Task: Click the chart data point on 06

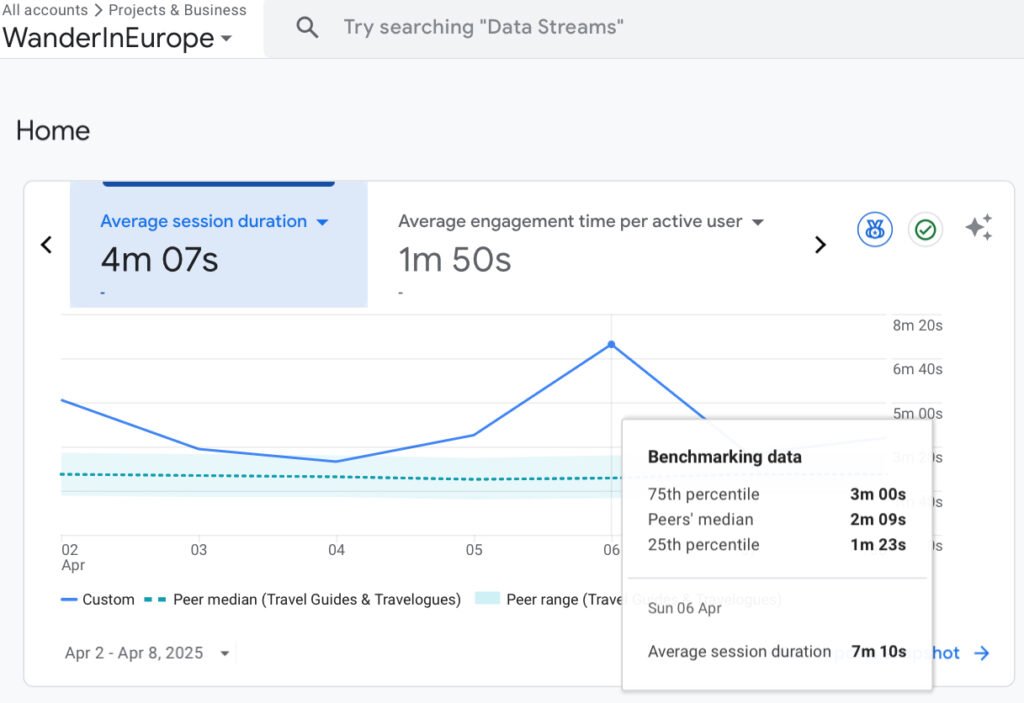Action: click(x=611, y=344)
